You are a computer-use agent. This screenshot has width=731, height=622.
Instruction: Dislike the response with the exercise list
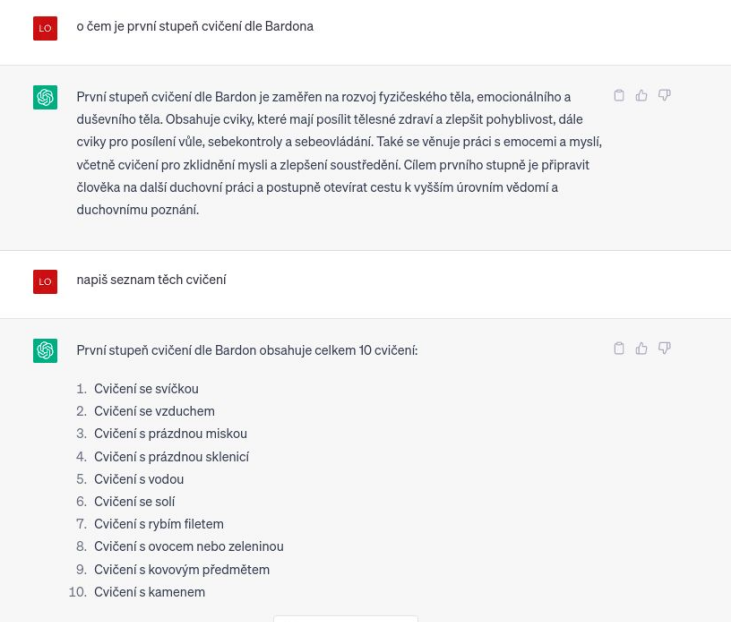pyautogui.click(x=663, y=349)
